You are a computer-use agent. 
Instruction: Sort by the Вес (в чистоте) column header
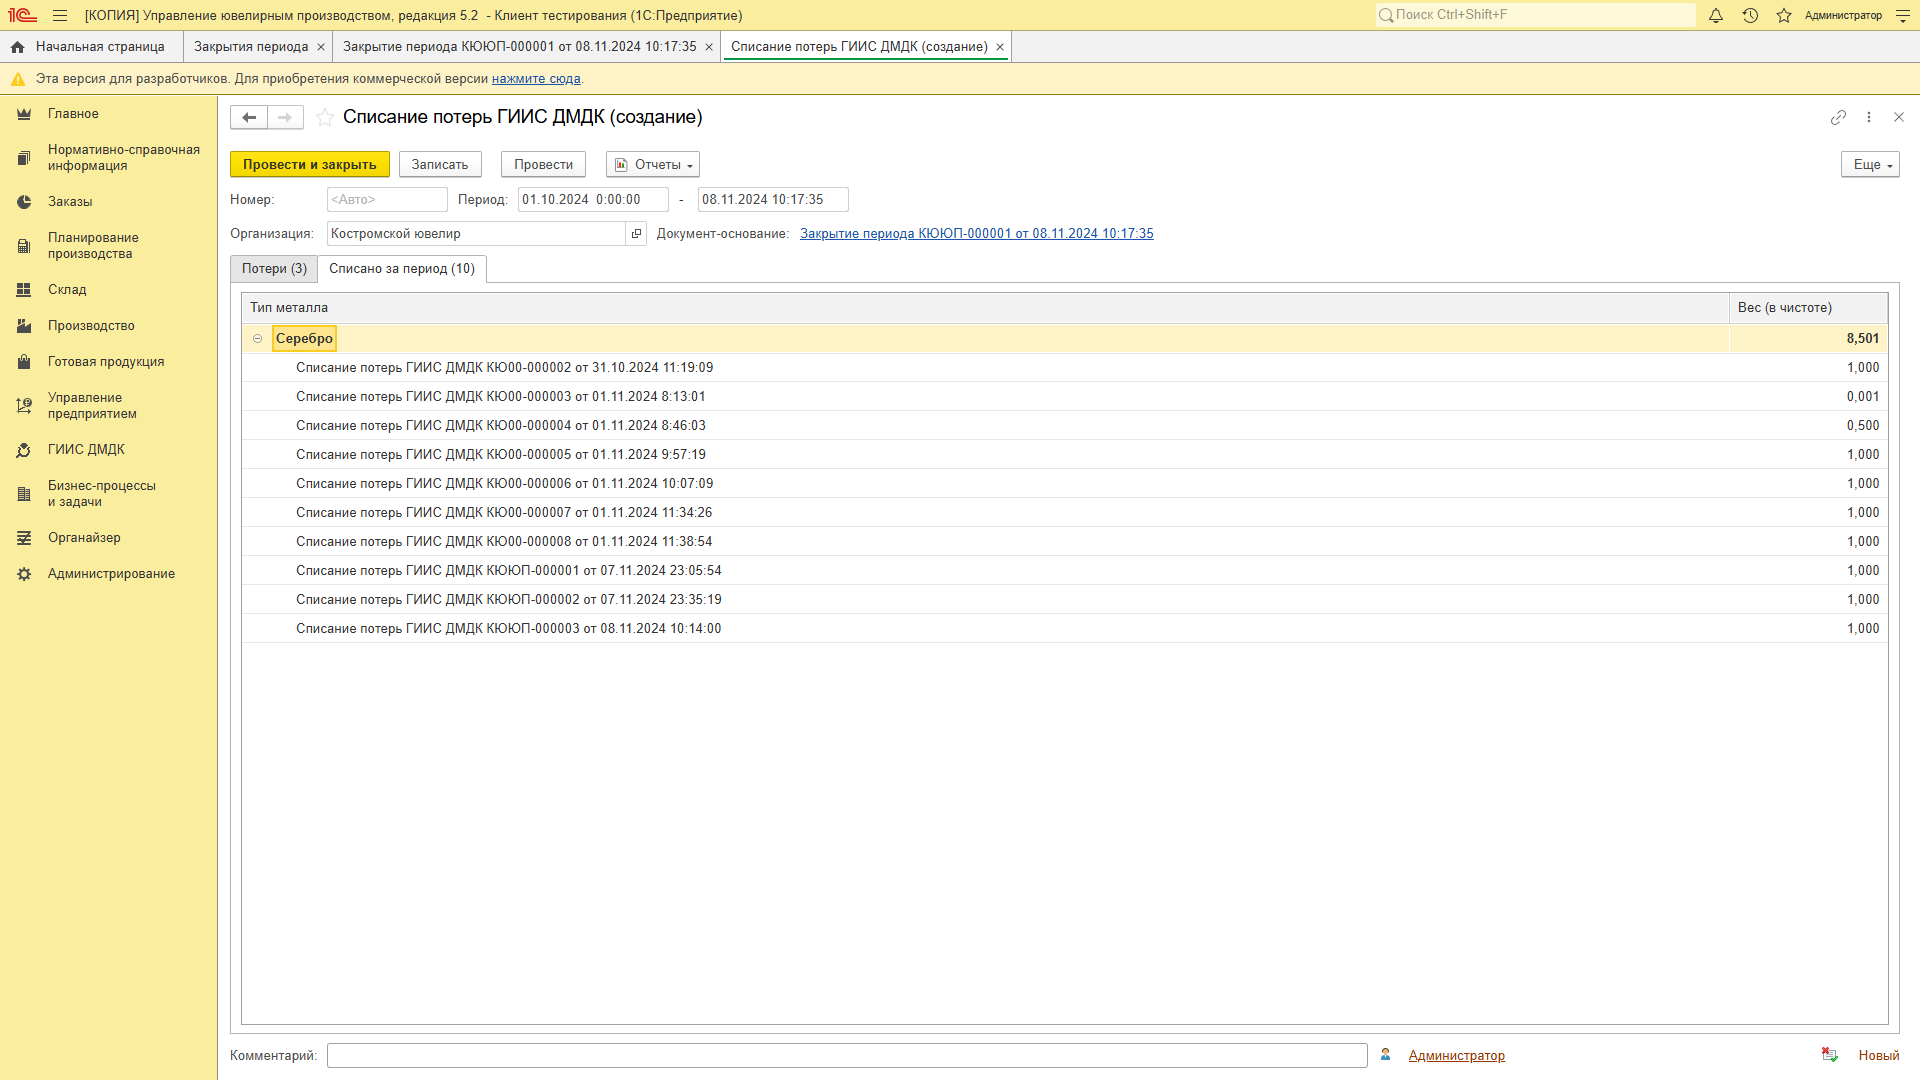tap(1808, 308)
